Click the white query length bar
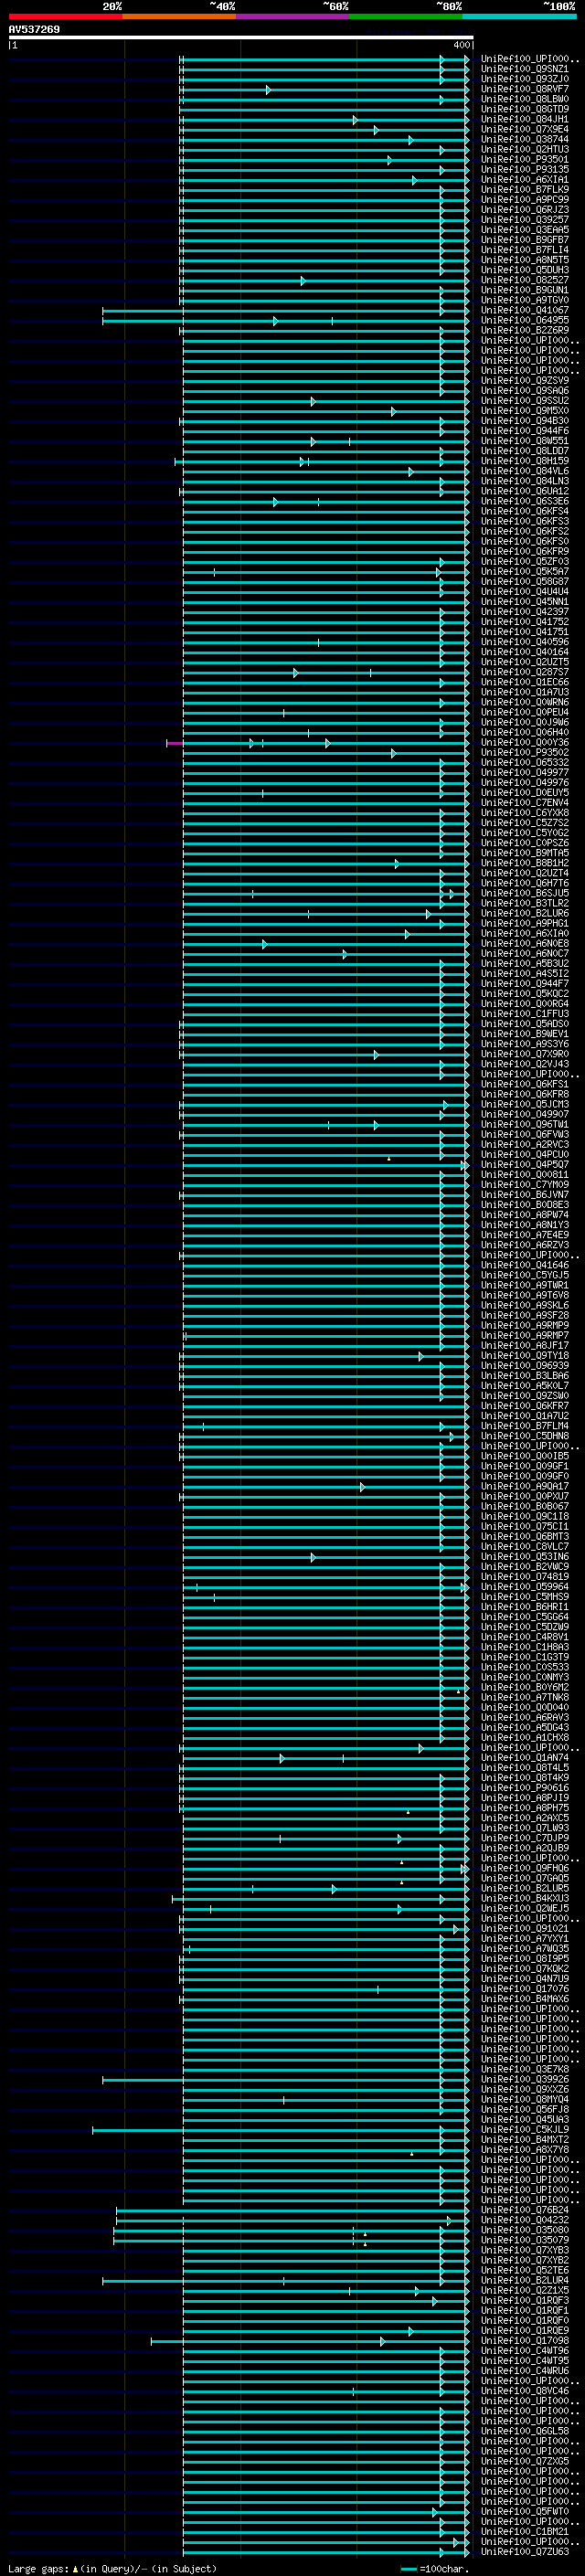This screenshot has width=585, height=2576. (241, 38)
